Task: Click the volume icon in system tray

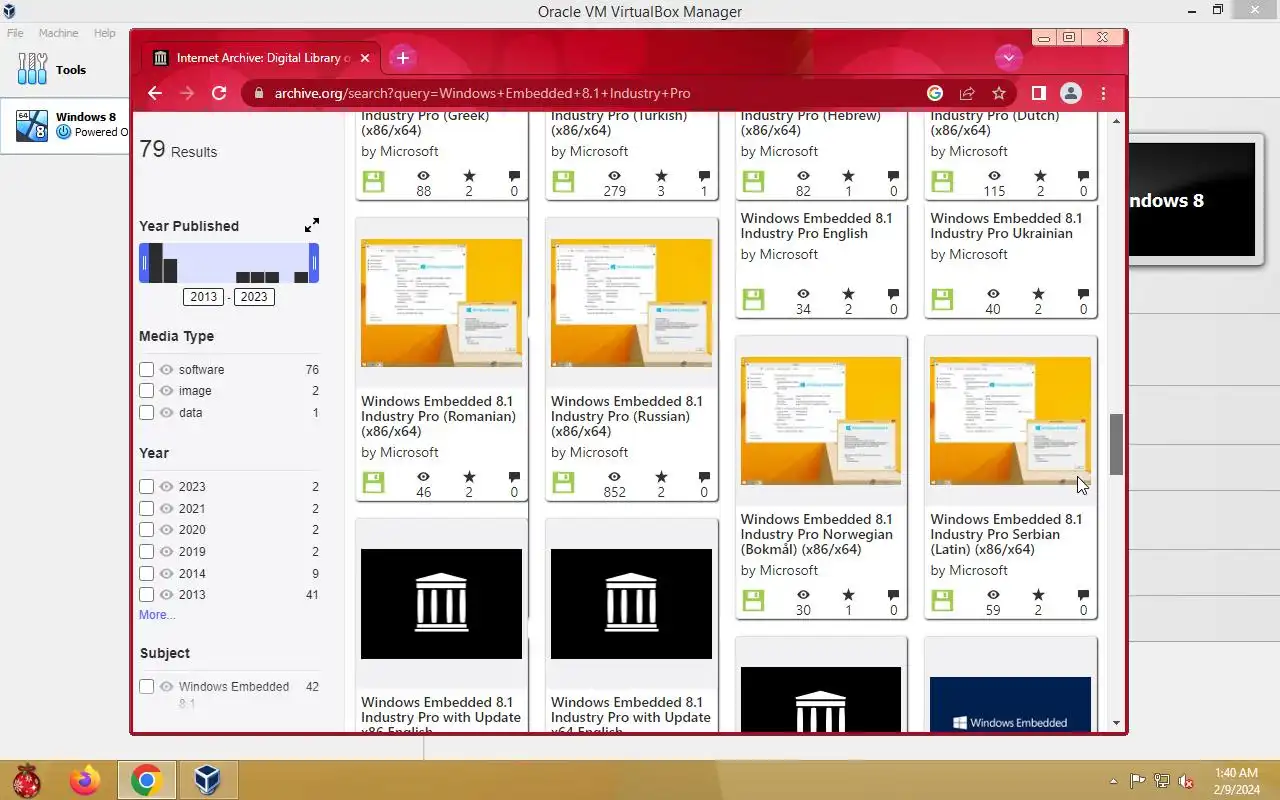Action: pos(1186,781)
